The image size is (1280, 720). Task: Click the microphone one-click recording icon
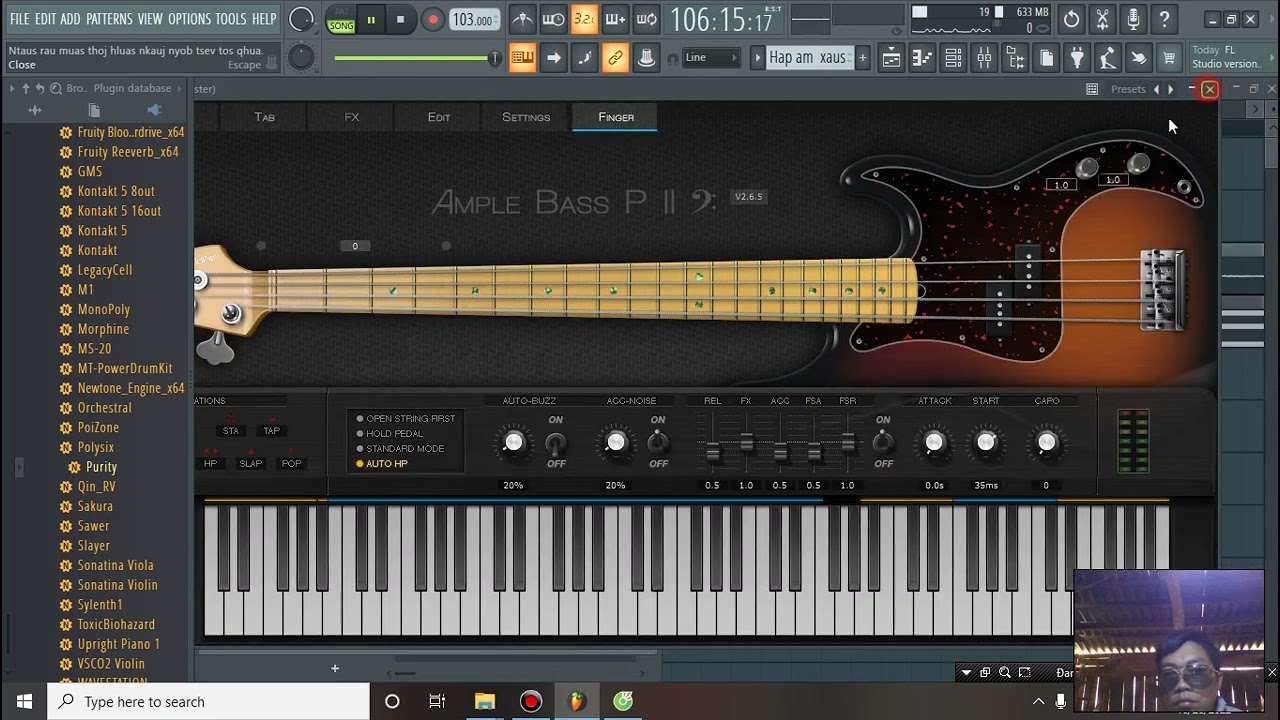[x=1133, y=19]
